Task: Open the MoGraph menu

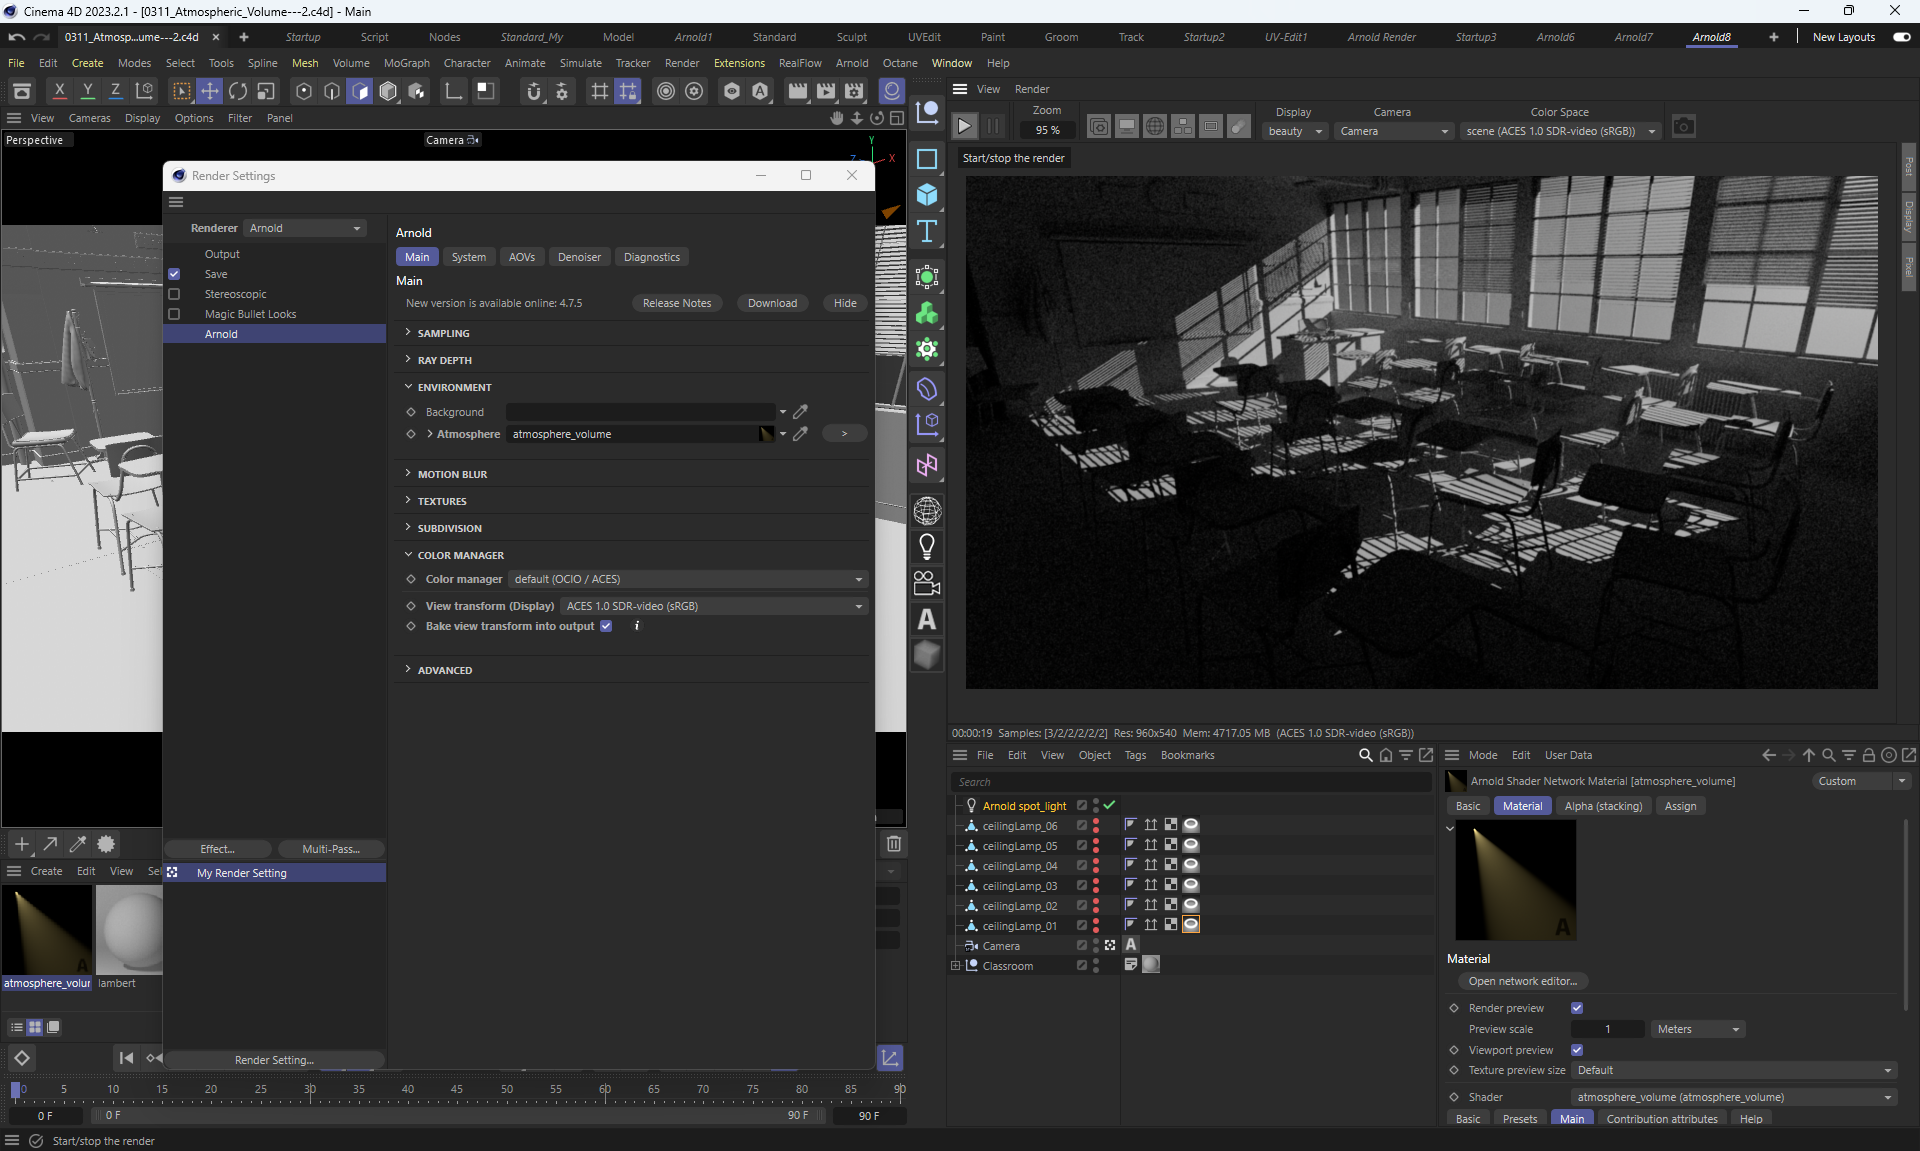Action: pyautogui.click(x=406, y=63)
